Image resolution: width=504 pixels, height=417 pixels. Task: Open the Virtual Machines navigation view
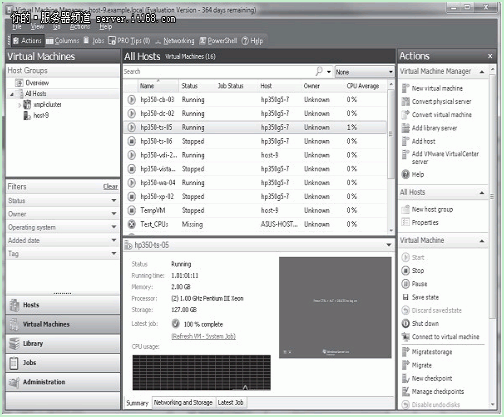(x=63, y=324)
